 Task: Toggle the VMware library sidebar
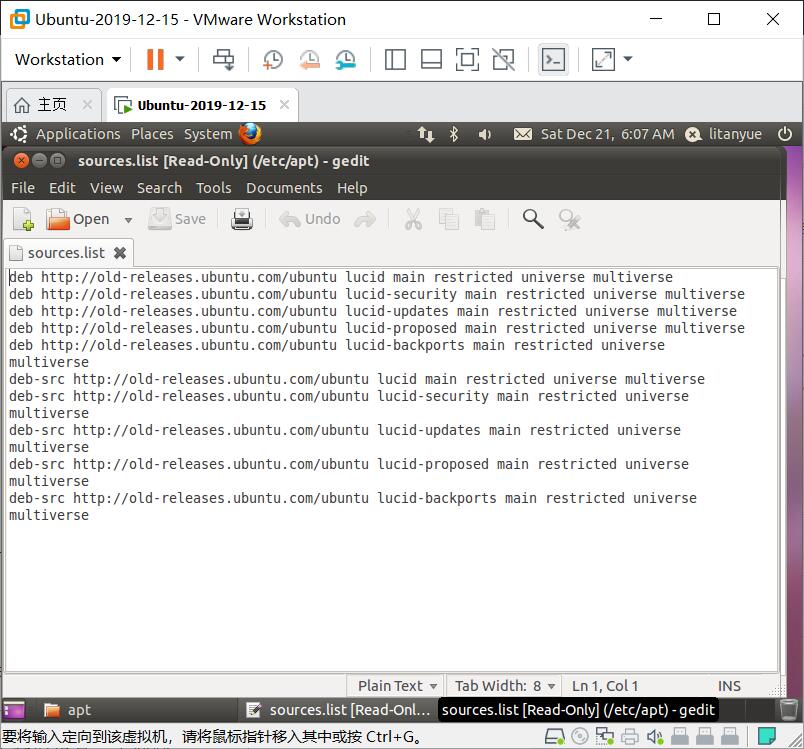(395, 59)
